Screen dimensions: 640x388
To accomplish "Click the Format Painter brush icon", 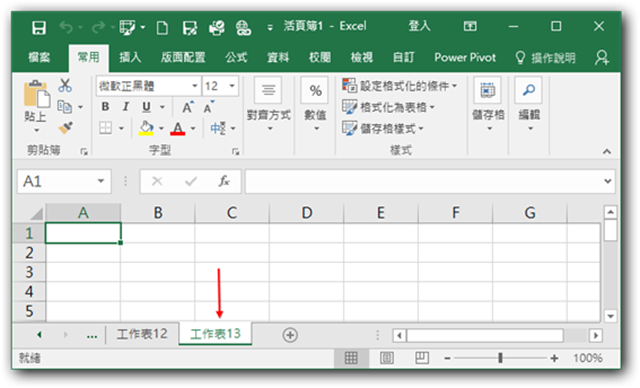I will tap(65, 128).
